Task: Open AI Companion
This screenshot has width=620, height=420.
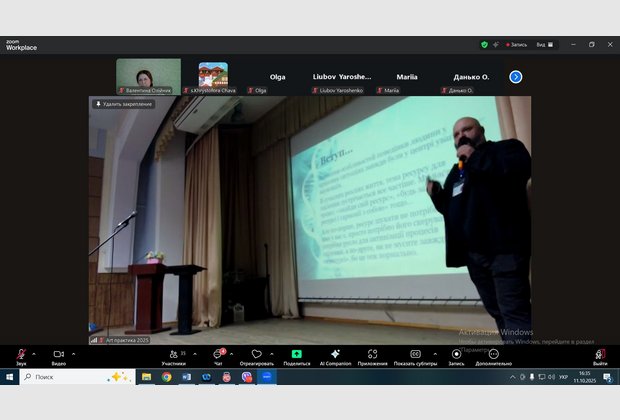Action: [335, 354]
